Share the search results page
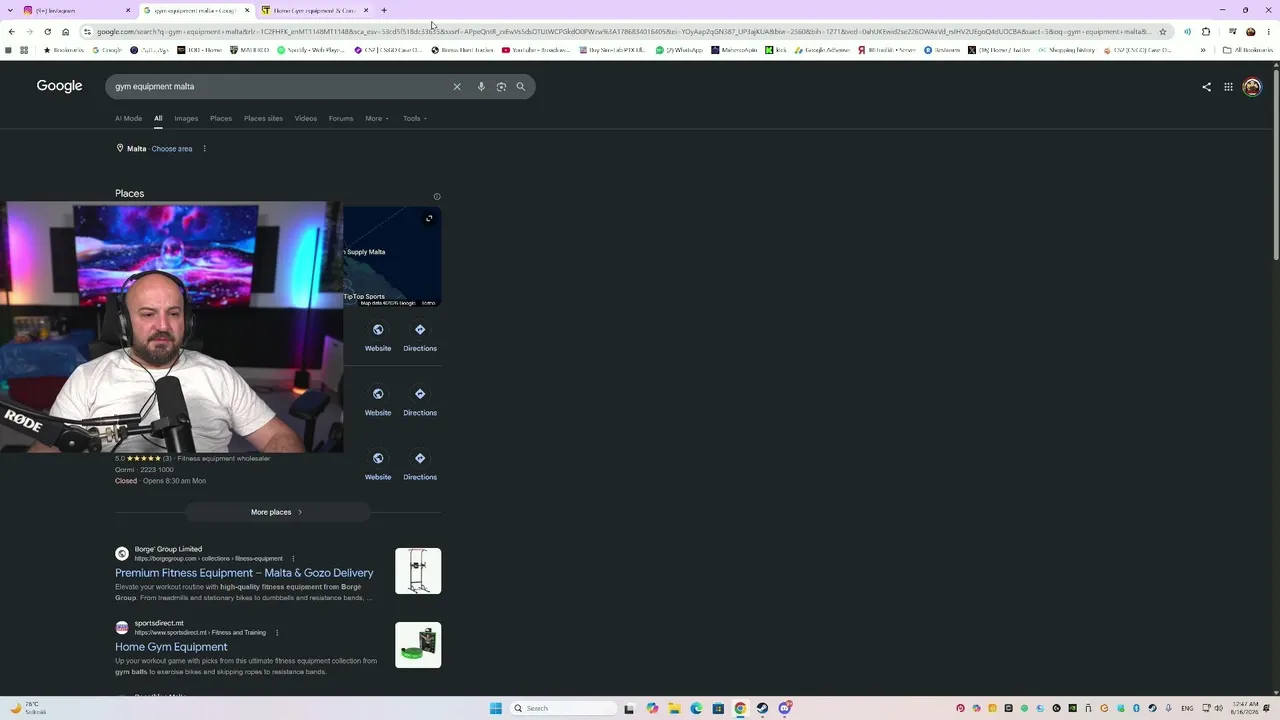 (x=1206, y=87)
